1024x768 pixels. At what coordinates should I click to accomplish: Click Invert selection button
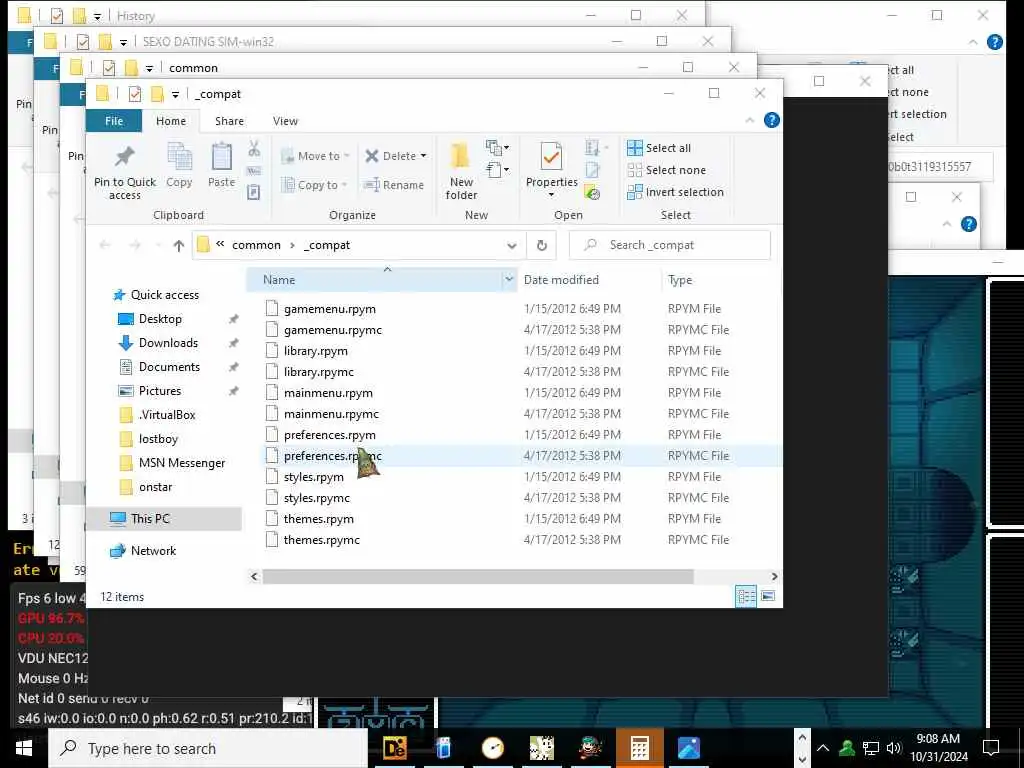[x=675, y=192]
